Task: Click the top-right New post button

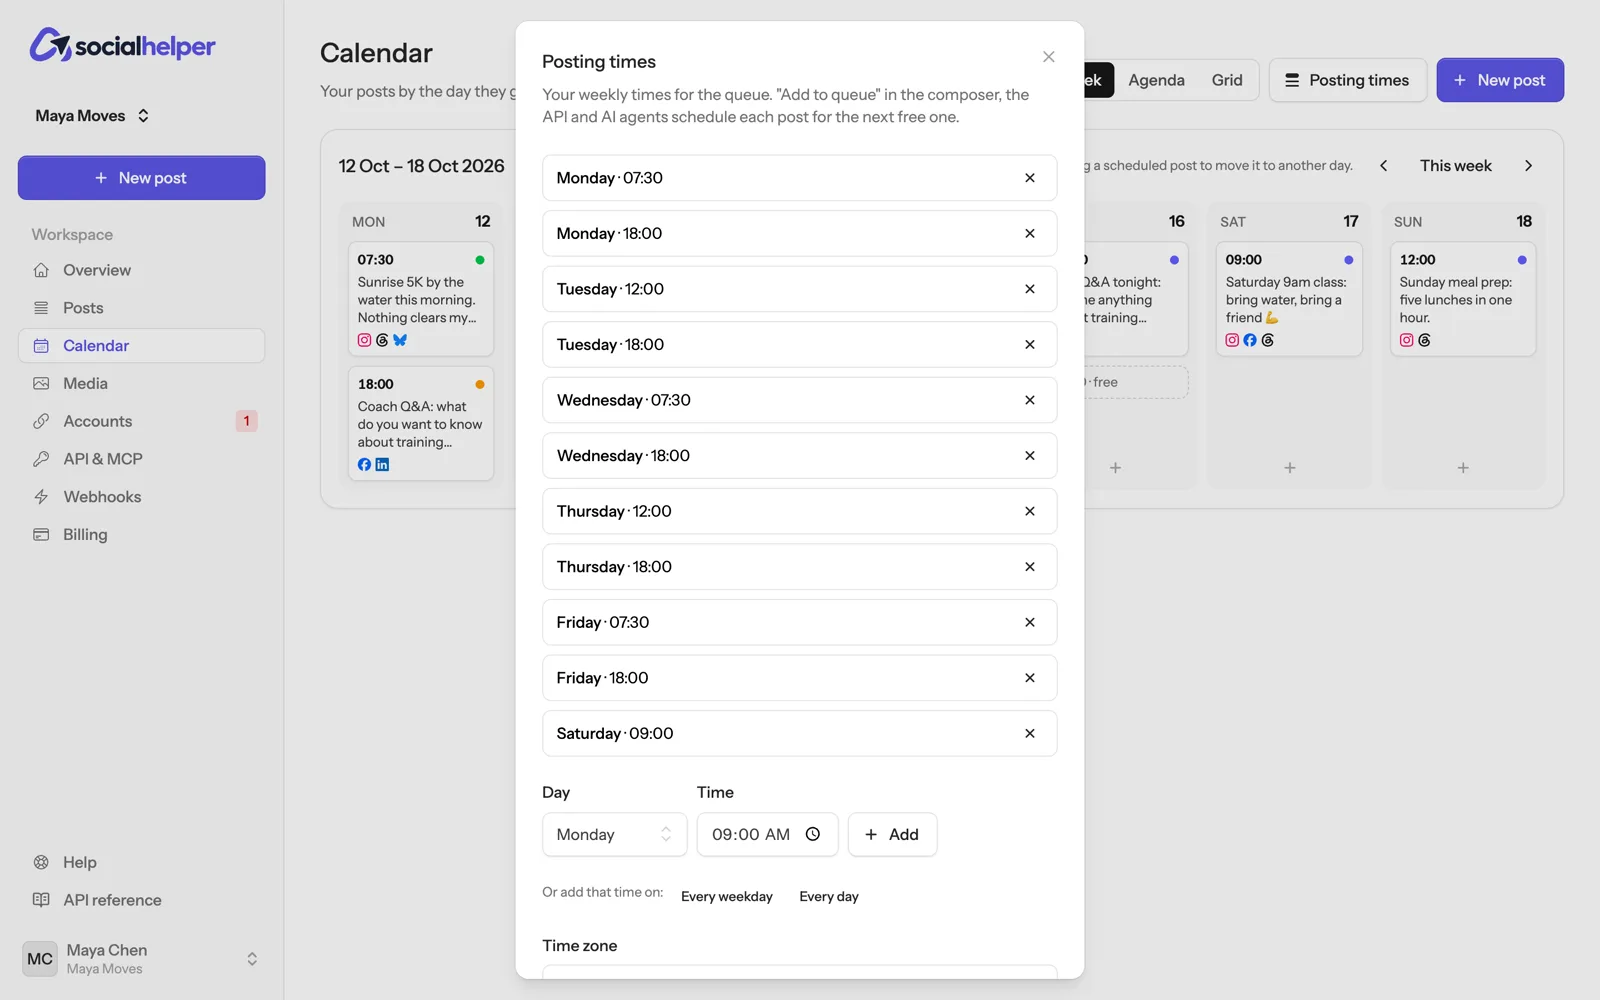Action: point(1500,80)
